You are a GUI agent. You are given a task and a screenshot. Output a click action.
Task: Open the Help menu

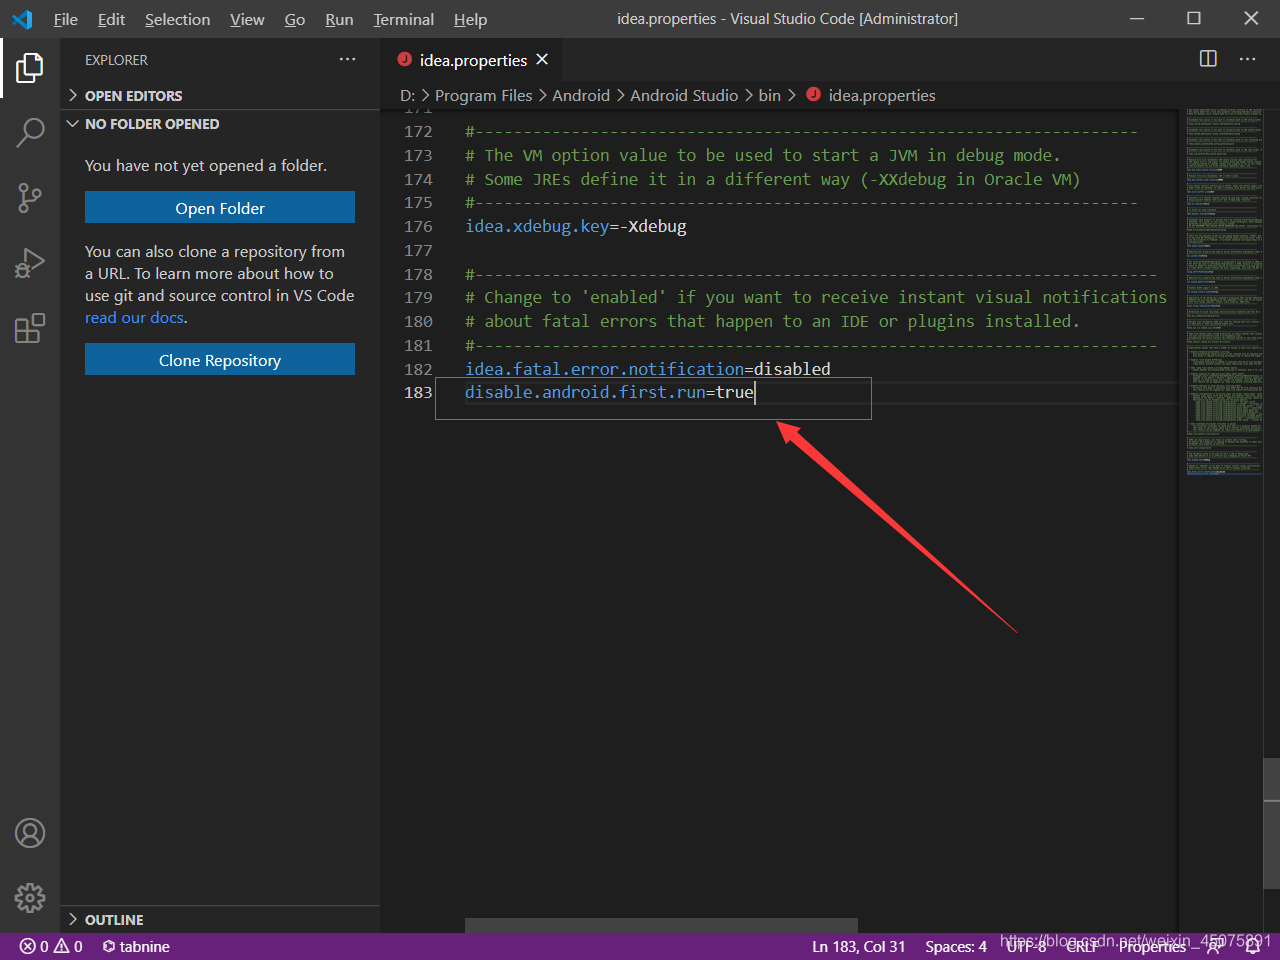(470, 19)
